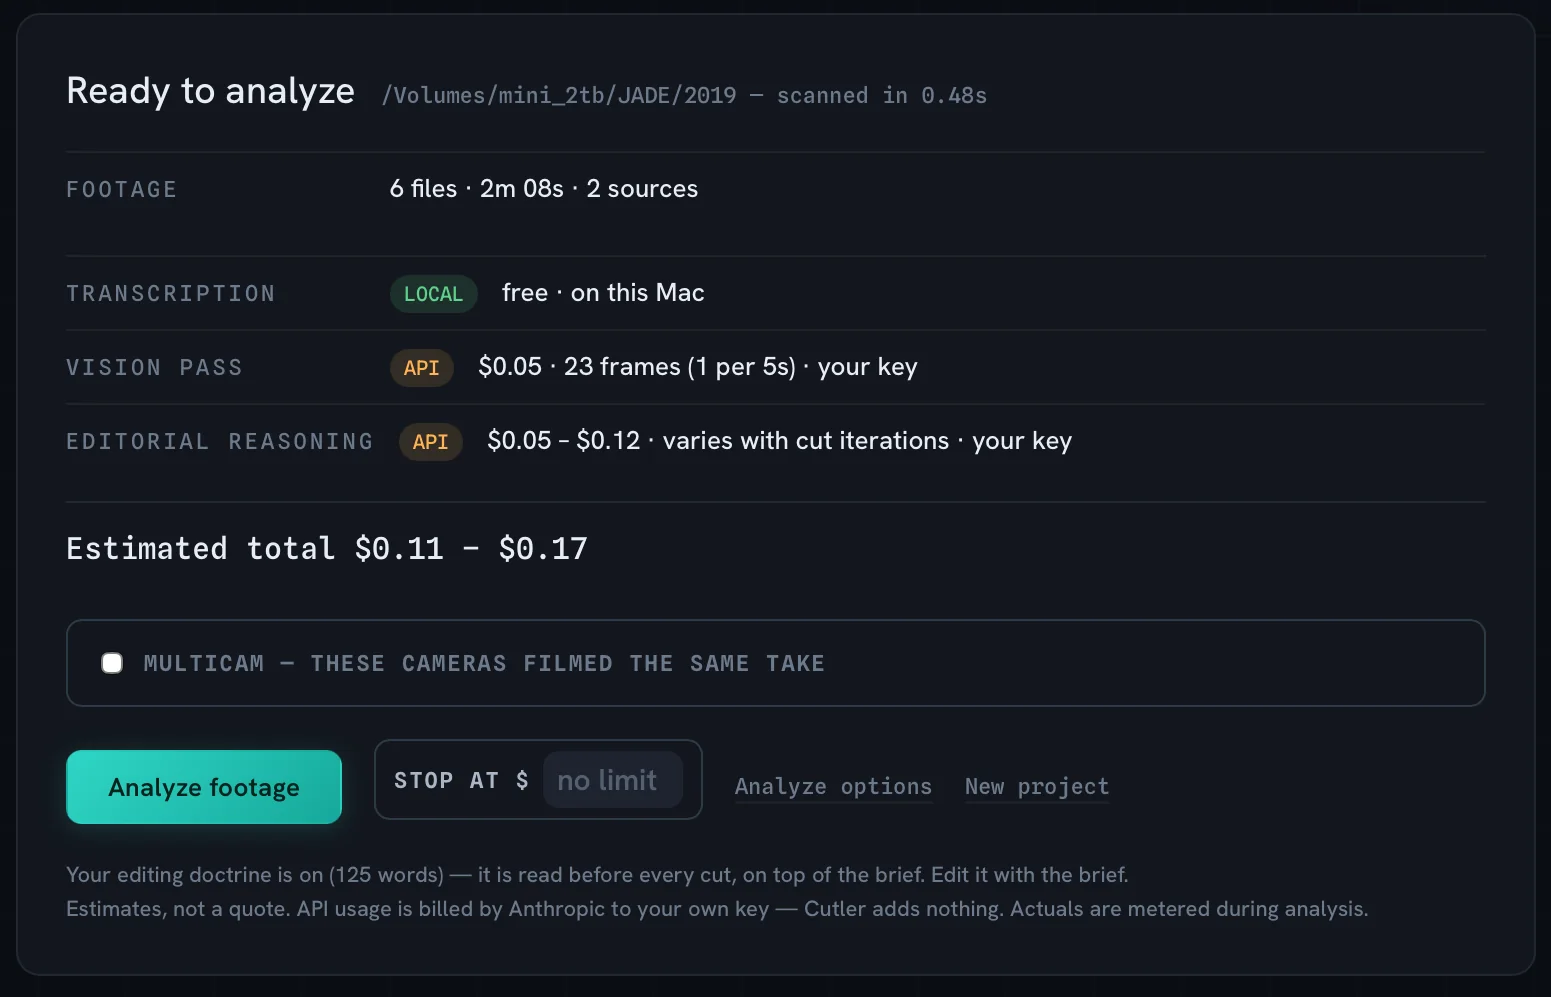Start a New project

point(1037,787)
